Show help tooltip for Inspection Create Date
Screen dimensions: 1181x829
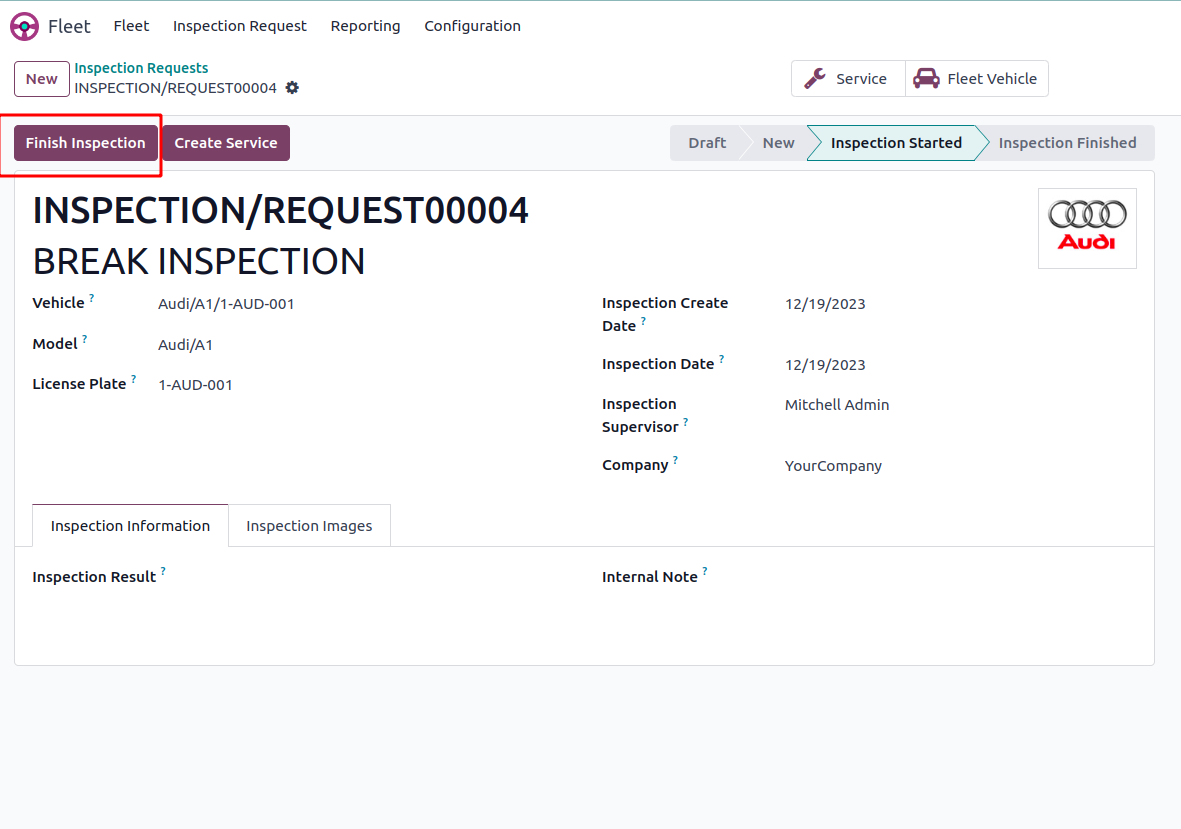(643, 321)
